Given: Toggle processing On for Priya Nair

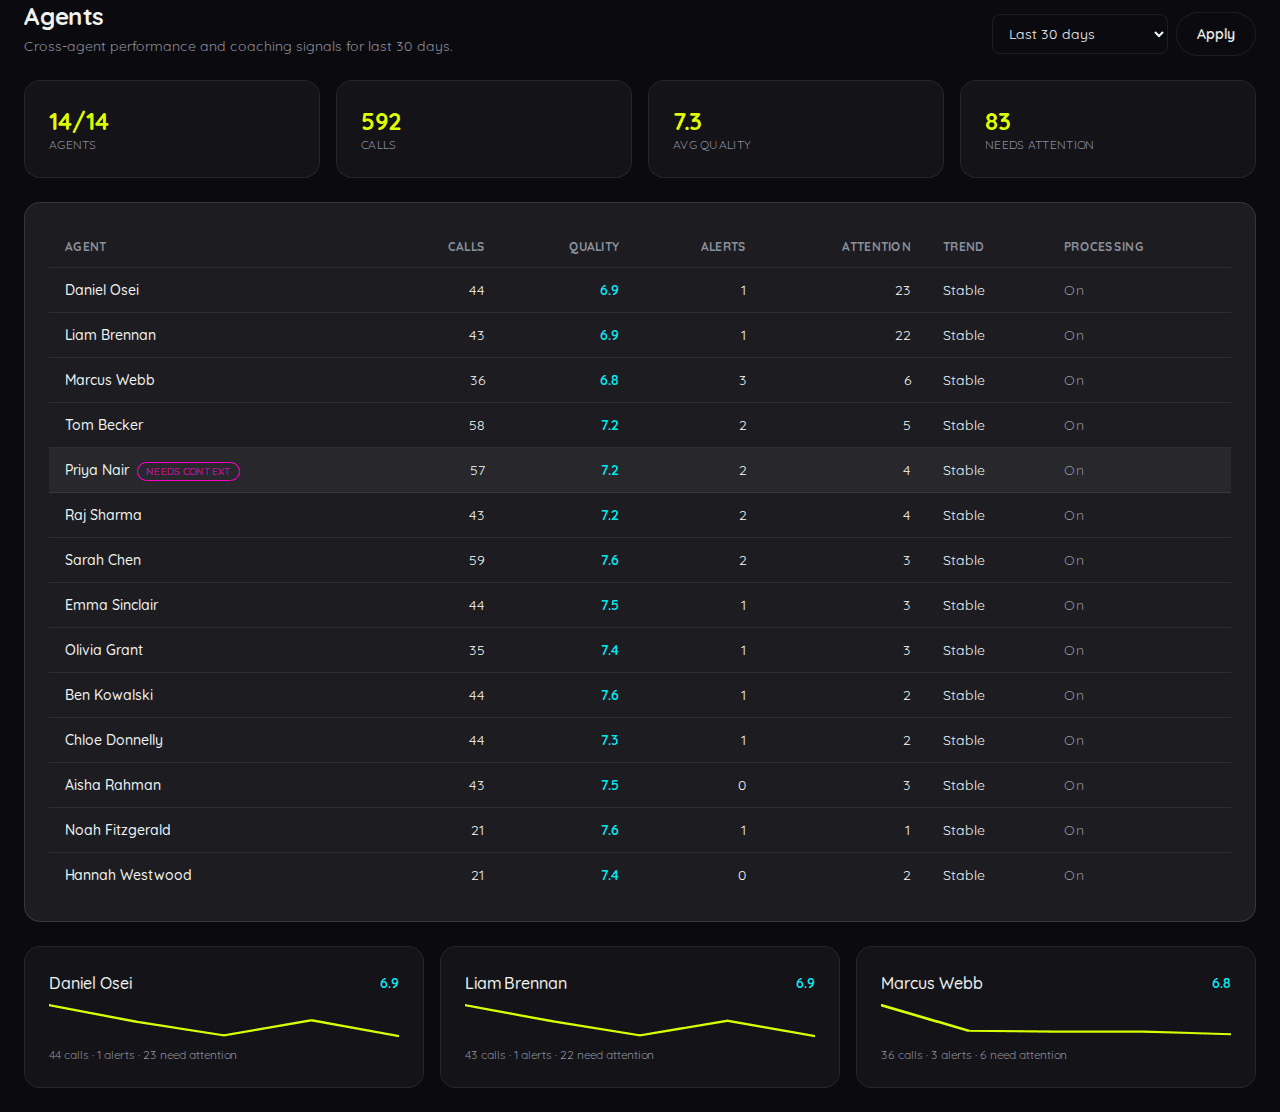Looking at the screenshot, I should pos(1074,470).
